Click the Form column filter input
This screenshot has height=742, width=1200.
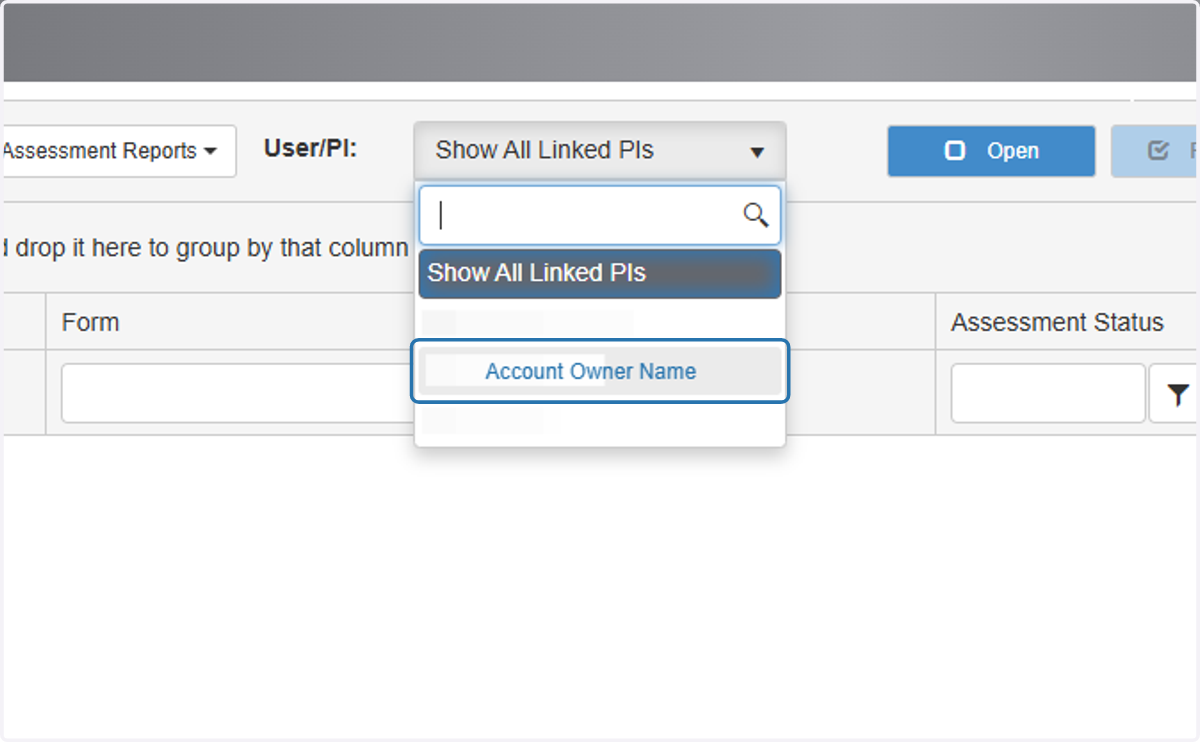(238, 393)
